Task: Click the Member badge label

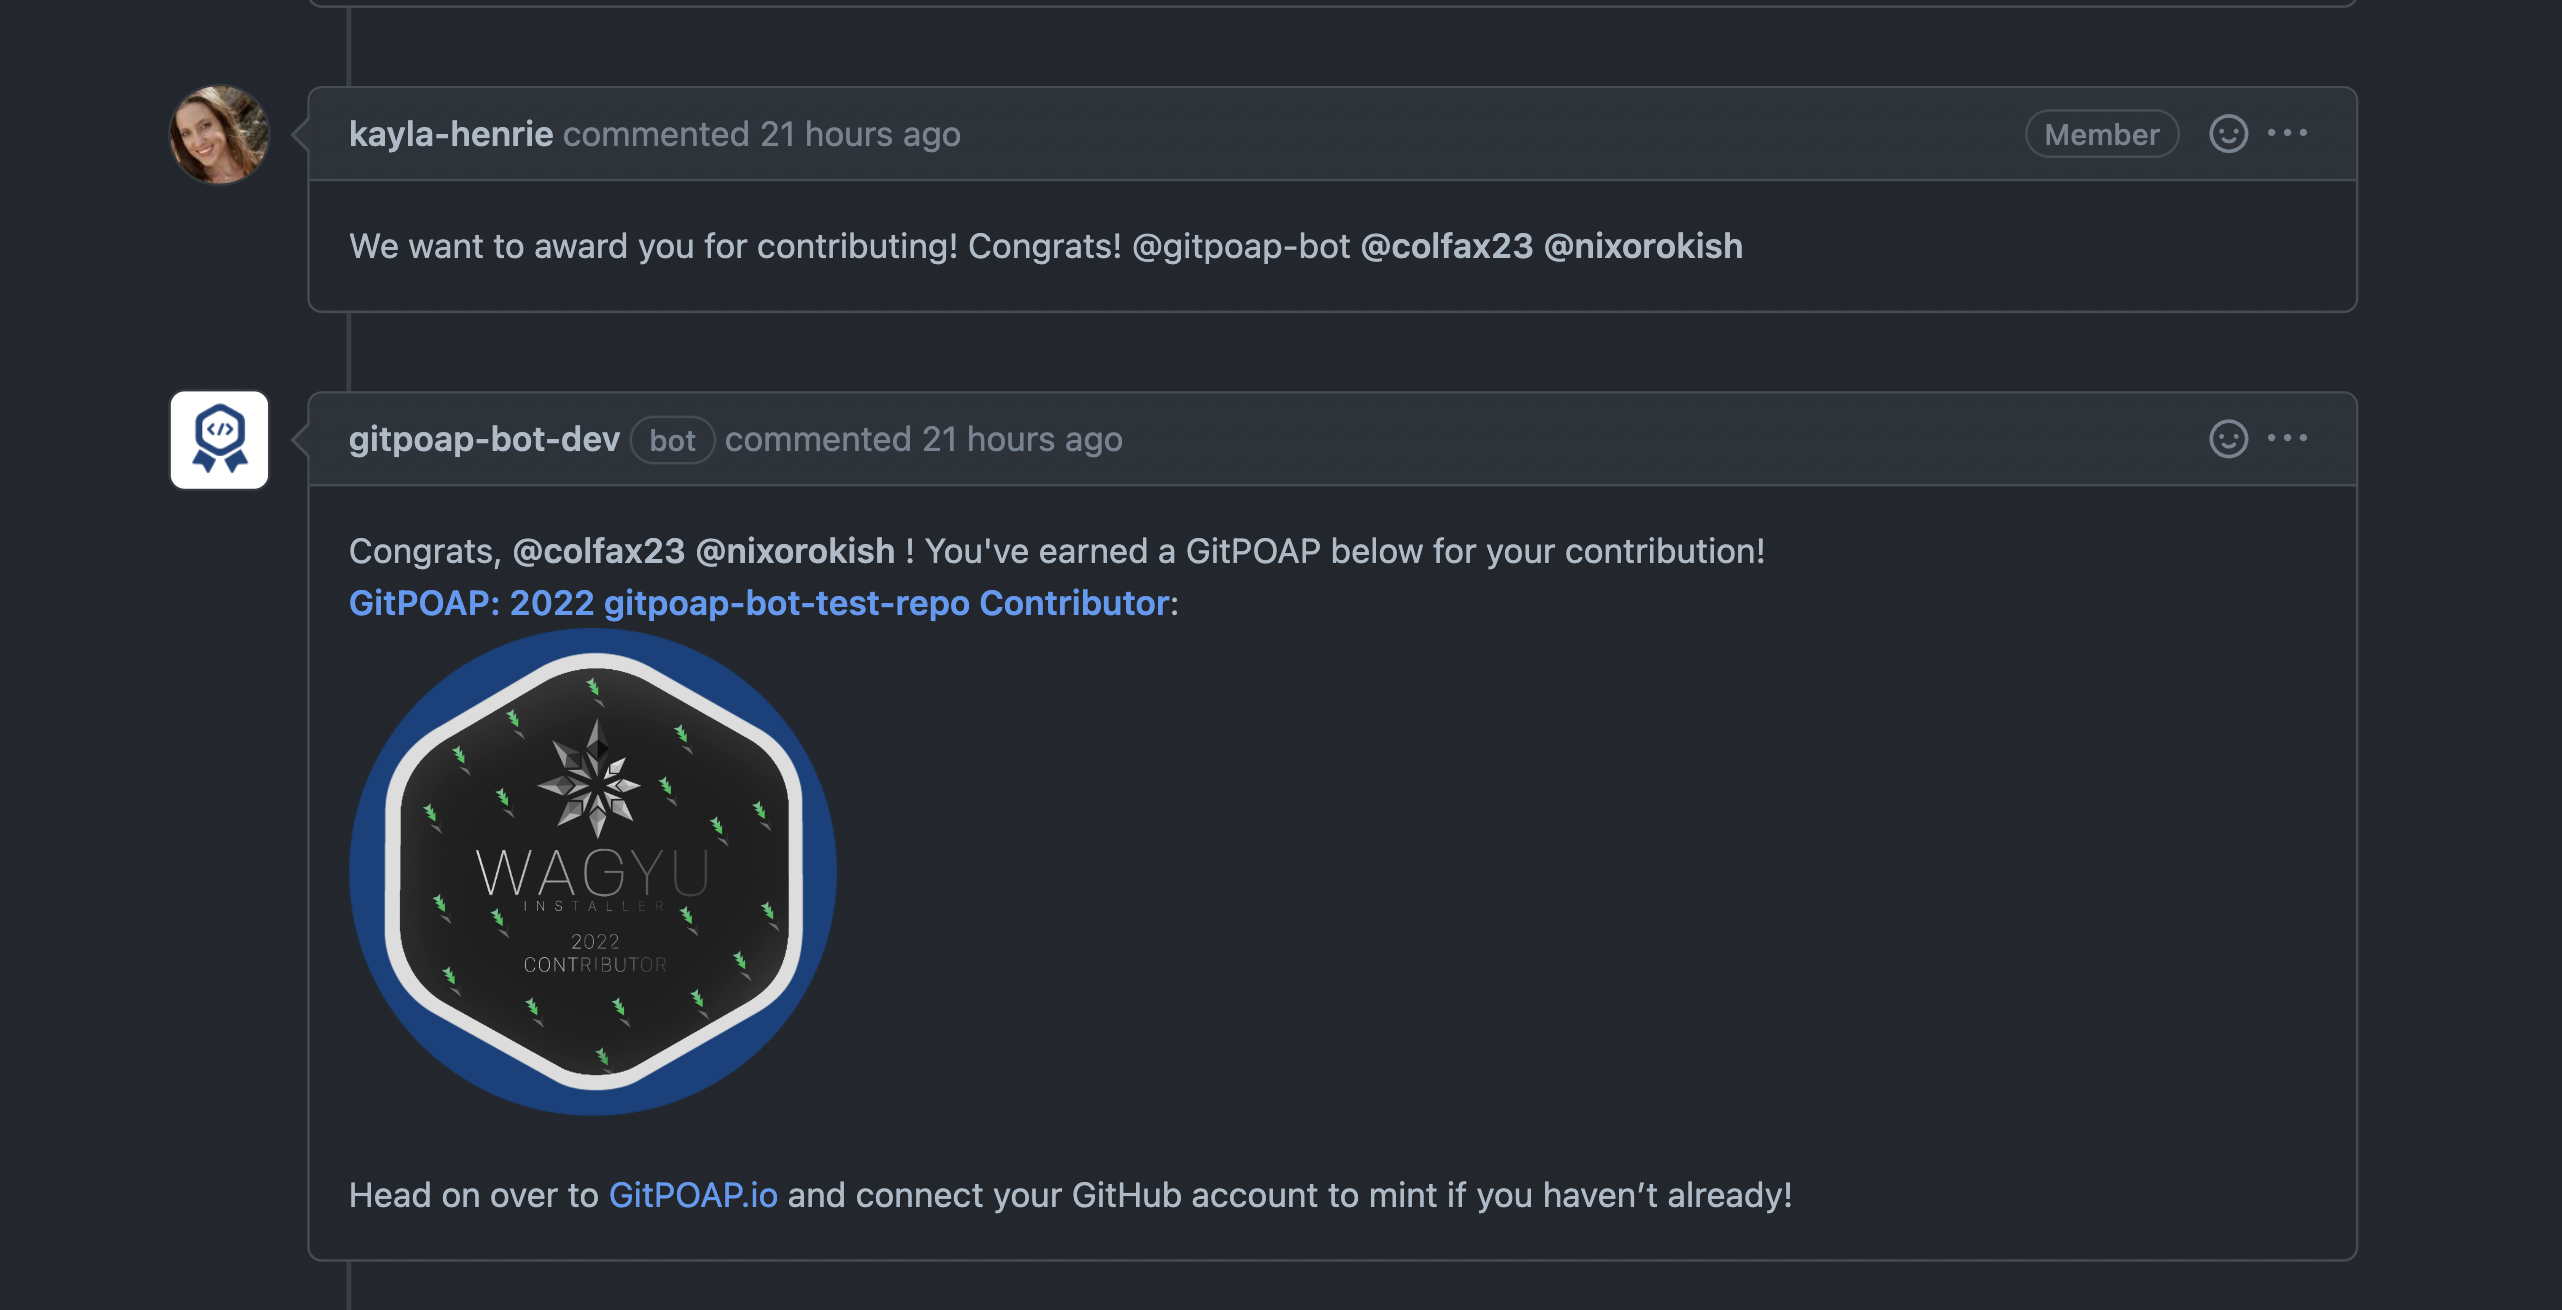Action: click(2102, 134)
